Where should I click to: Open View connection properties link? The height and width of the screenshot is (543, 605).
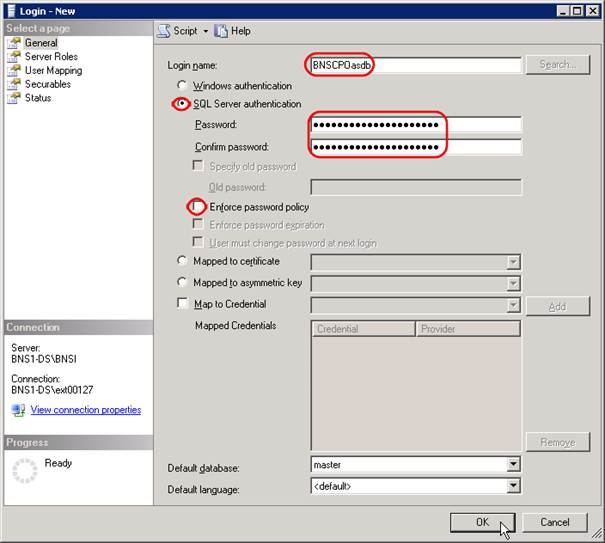(86, 410)
